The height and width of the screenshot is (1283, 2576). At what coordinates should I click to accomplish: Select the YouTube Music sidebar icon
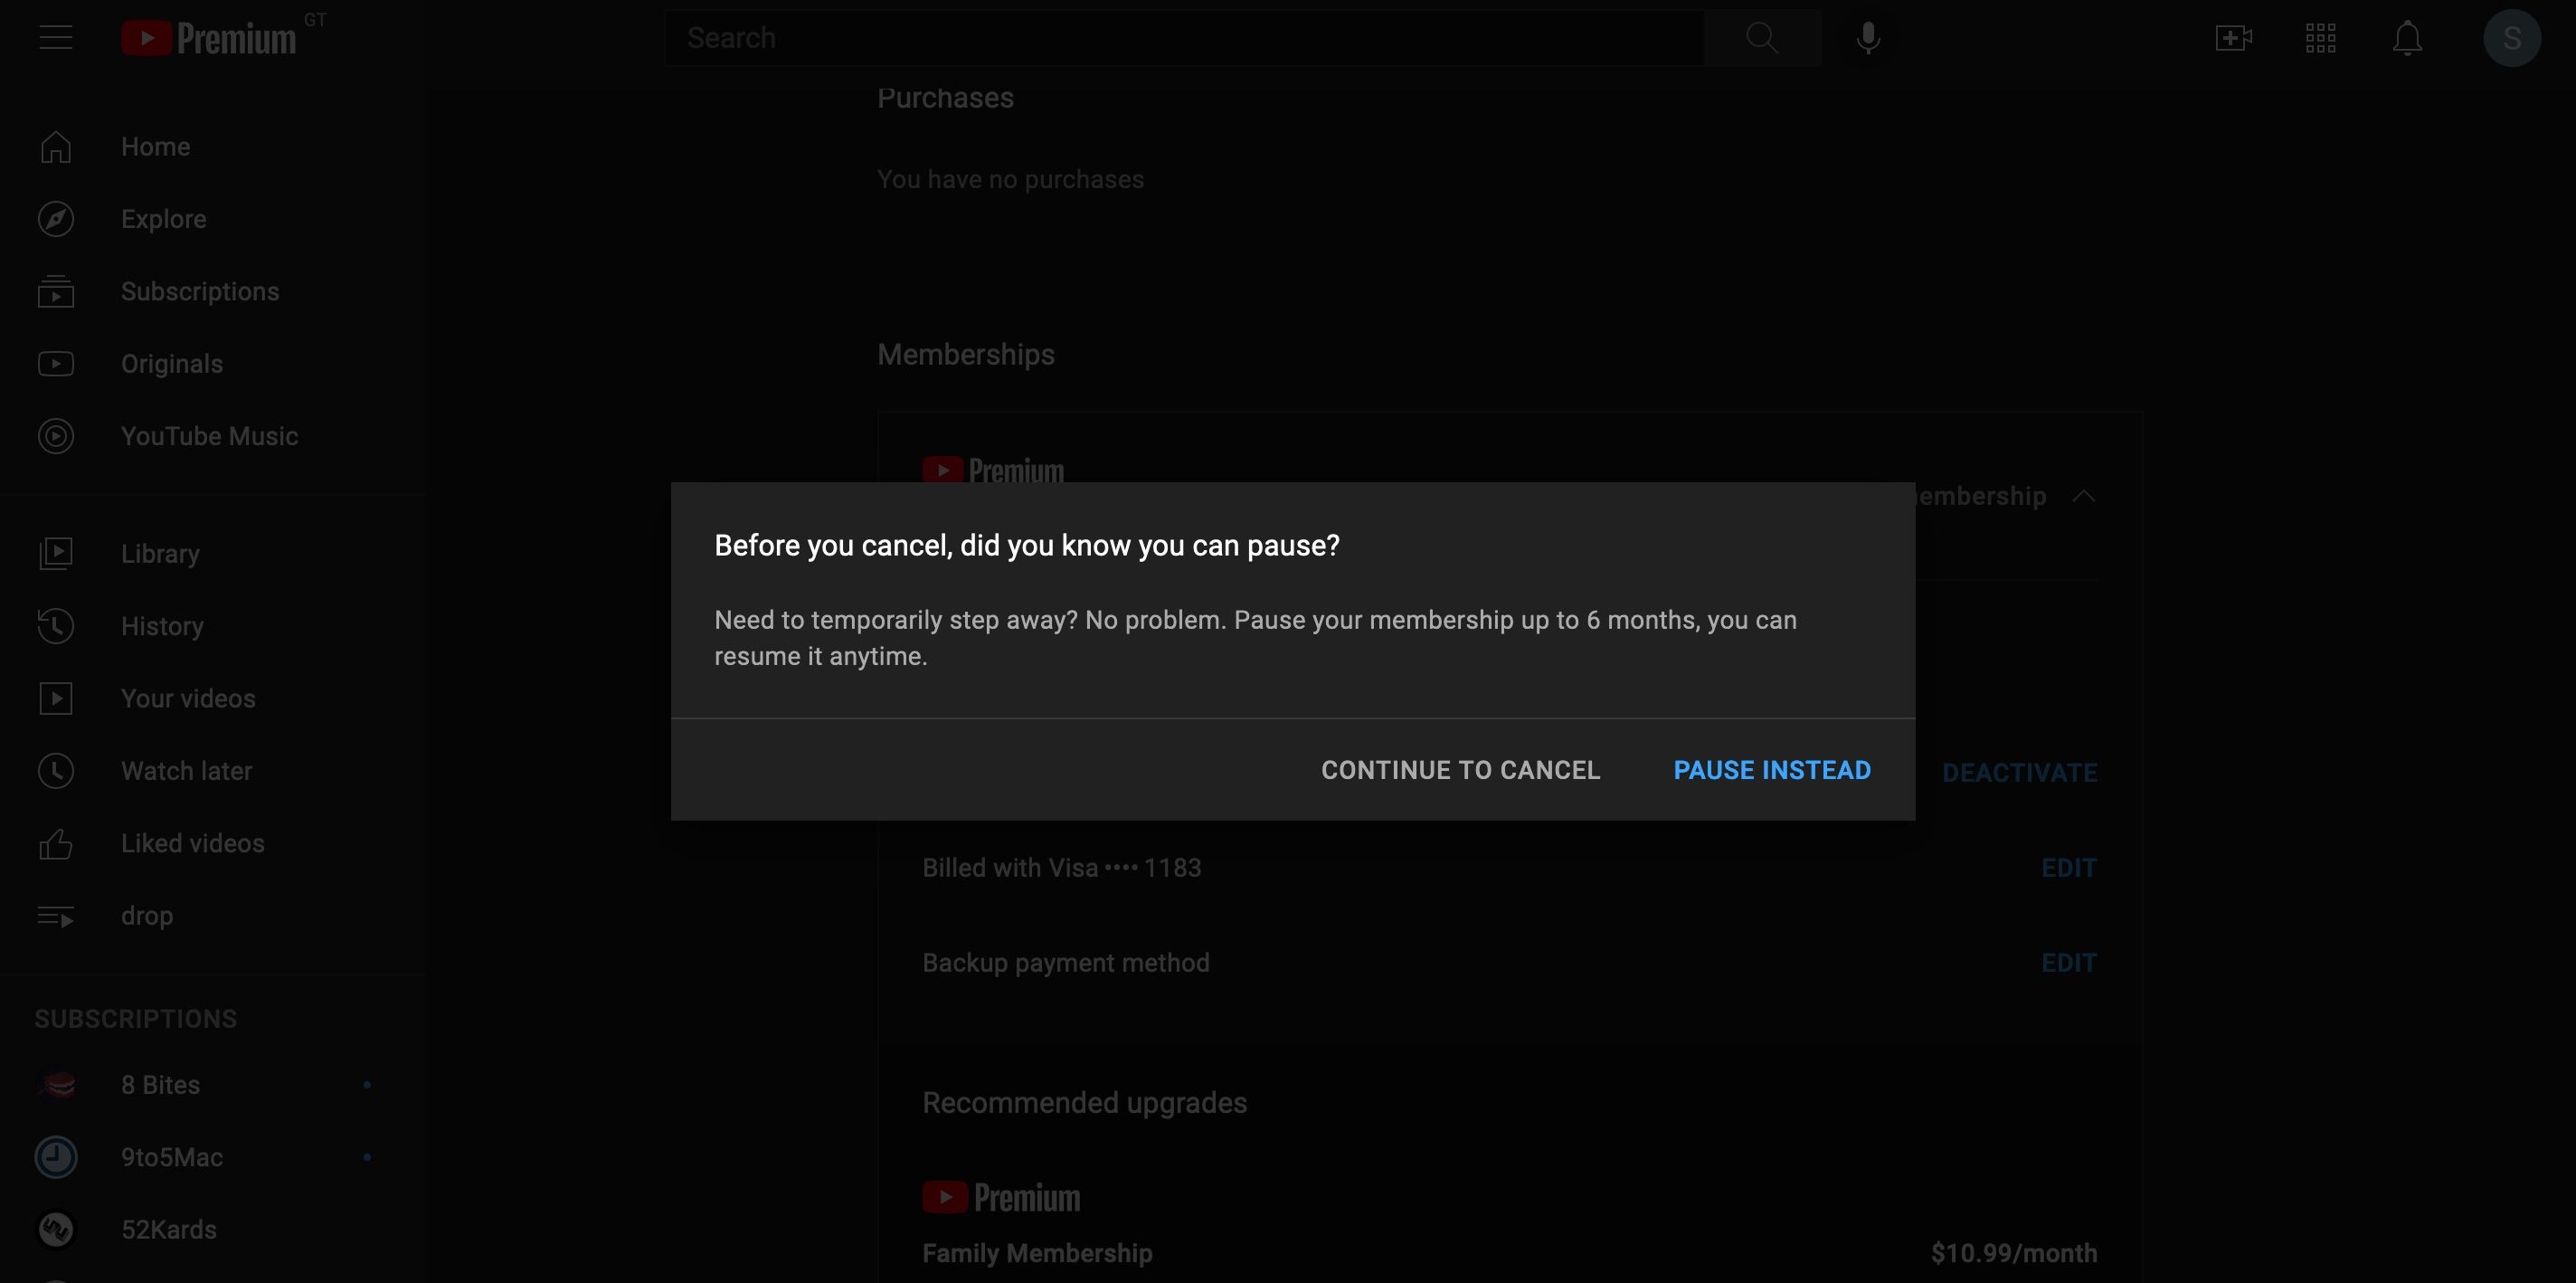[x=55, y=436]
